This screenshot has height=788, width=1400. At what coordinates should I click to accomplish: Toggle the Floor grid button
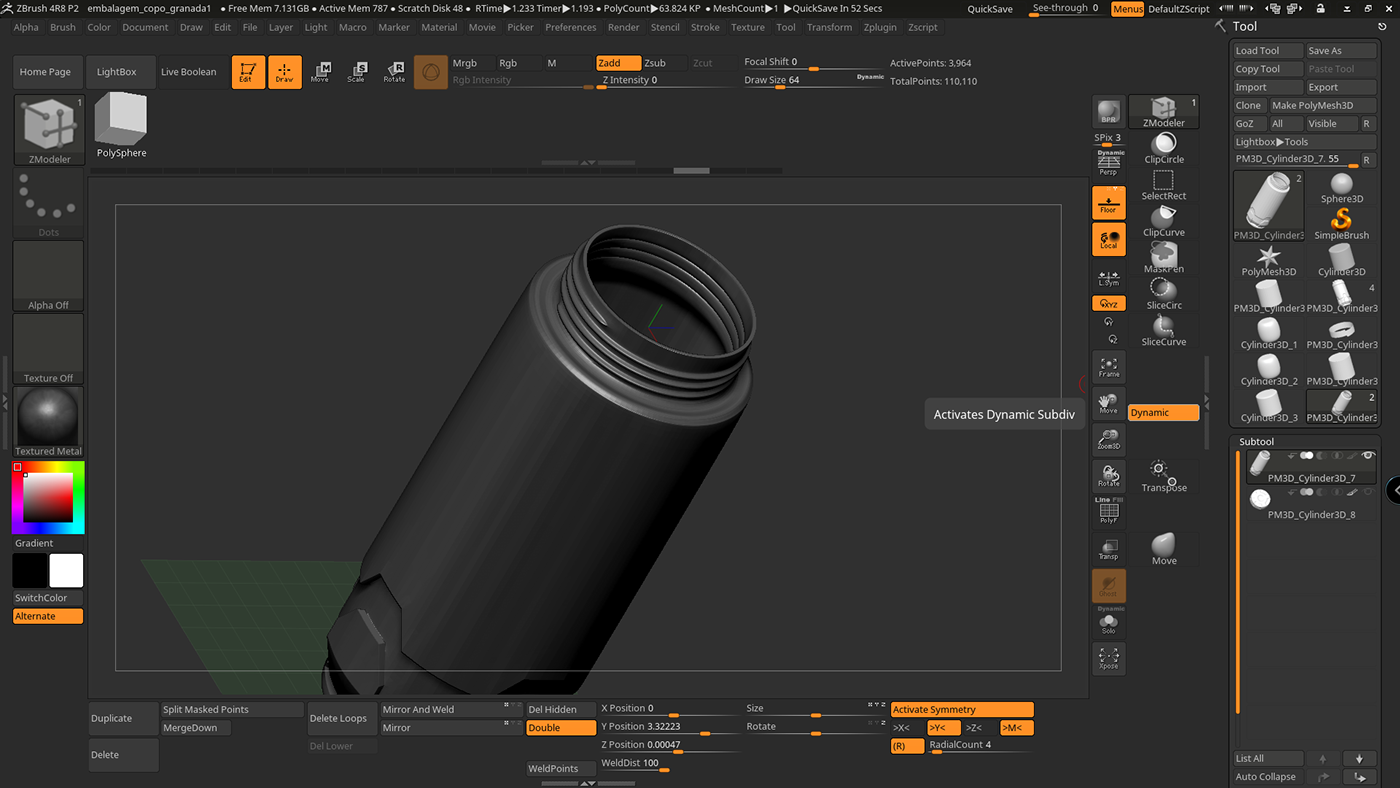click(x=1108, y=202)
